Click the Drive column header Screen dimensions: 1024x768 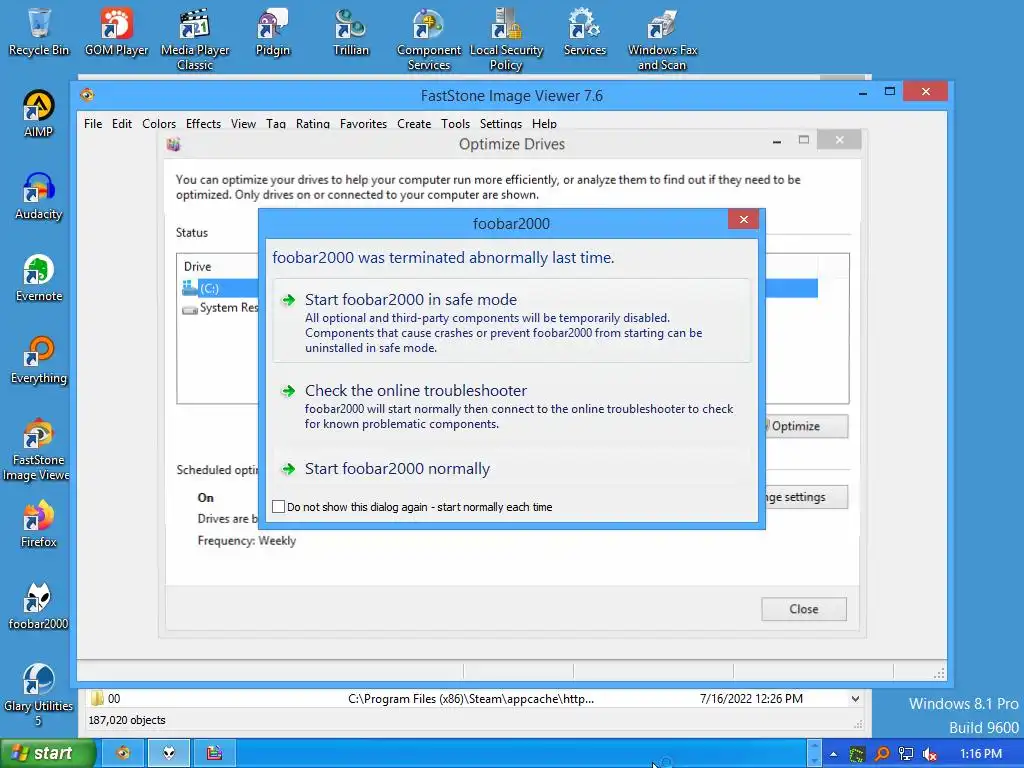coord(197,266)
